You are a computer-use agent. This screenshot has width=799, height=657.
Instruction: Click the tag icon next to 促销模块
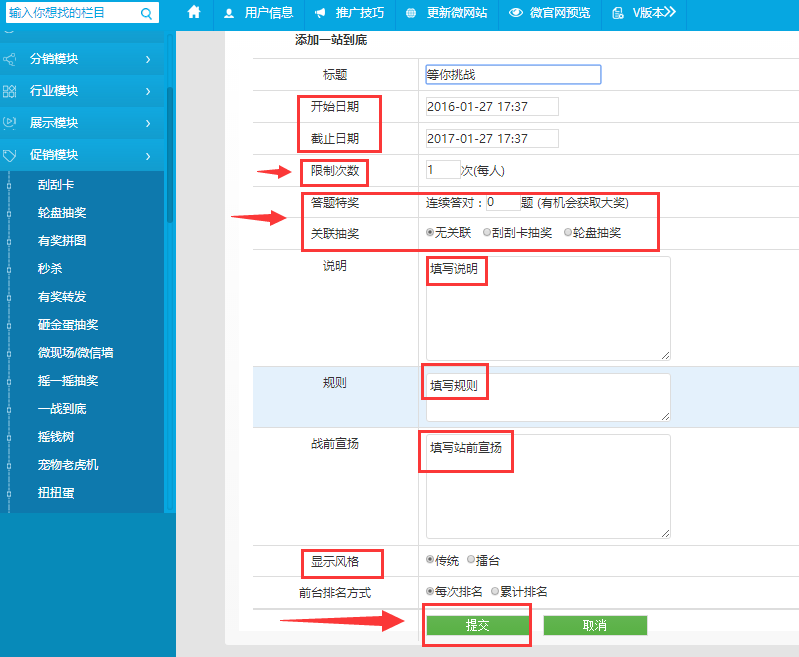(x=10, y=155)
